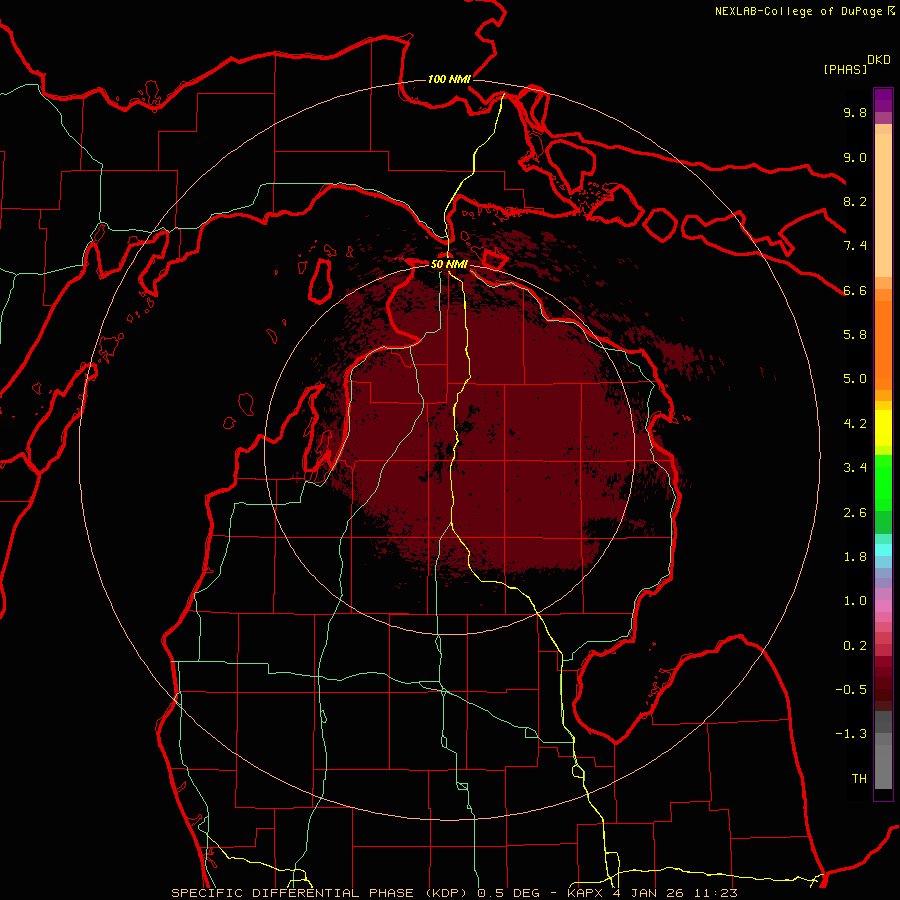Click the [PHAS] label above the legend
The height and width of the screenshot is (900, 900).
(x=845, y=70)
